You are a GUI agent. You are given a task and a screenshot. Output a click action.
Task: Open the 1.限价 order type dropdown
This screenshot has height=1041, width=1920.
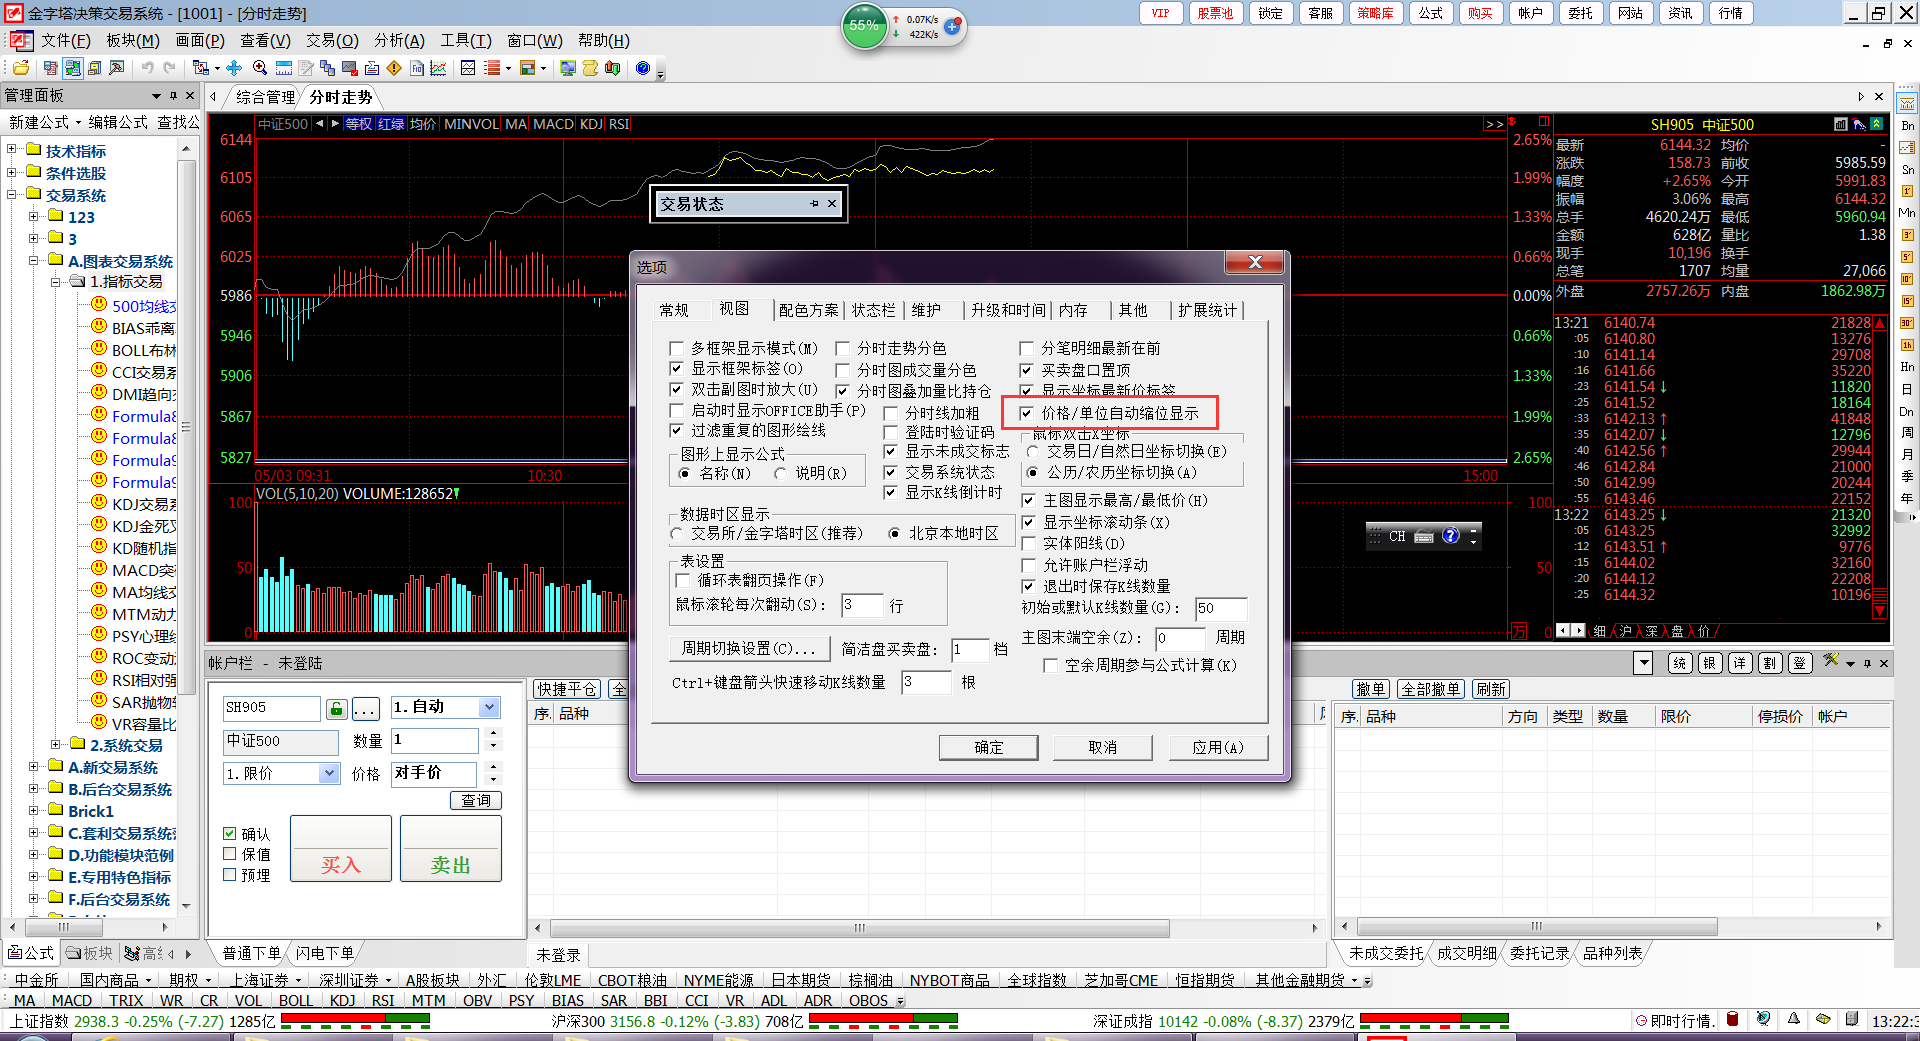(329, 773)
